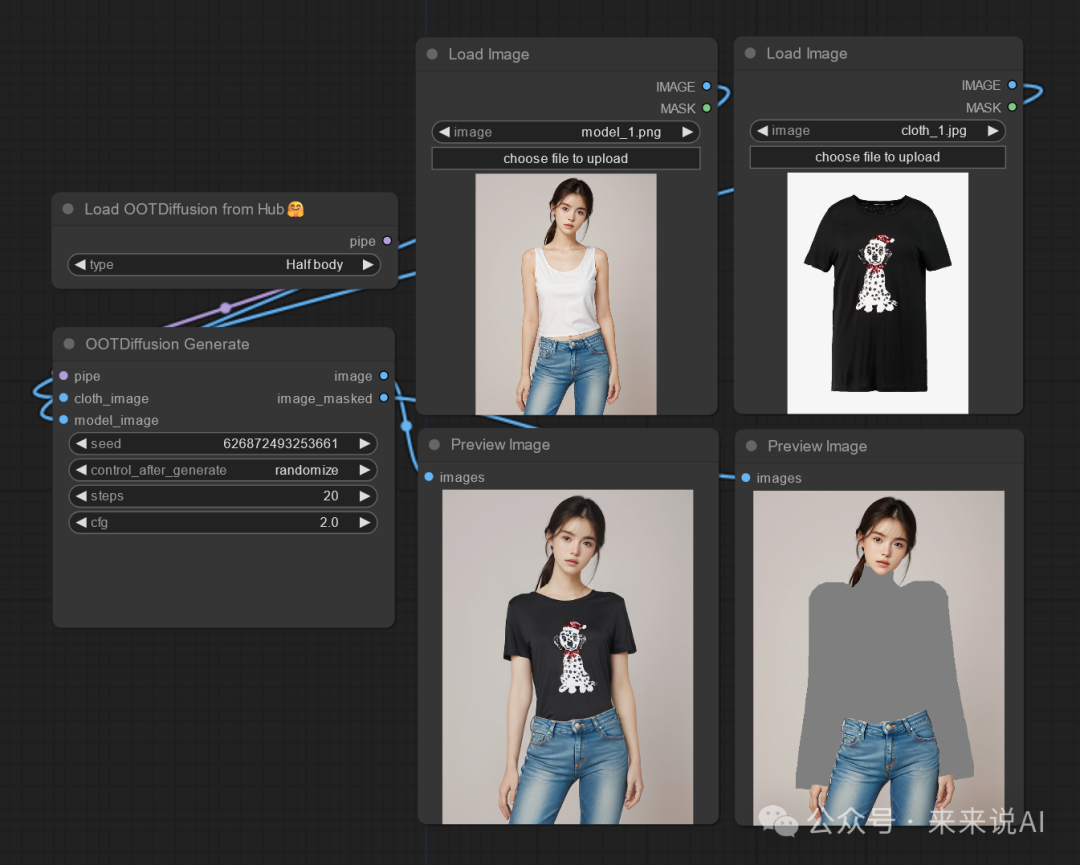Image resolution: width=1080 pixels, height=865 pixels.
Task: Click the seed value field
Action: click(x=222, y=444)
